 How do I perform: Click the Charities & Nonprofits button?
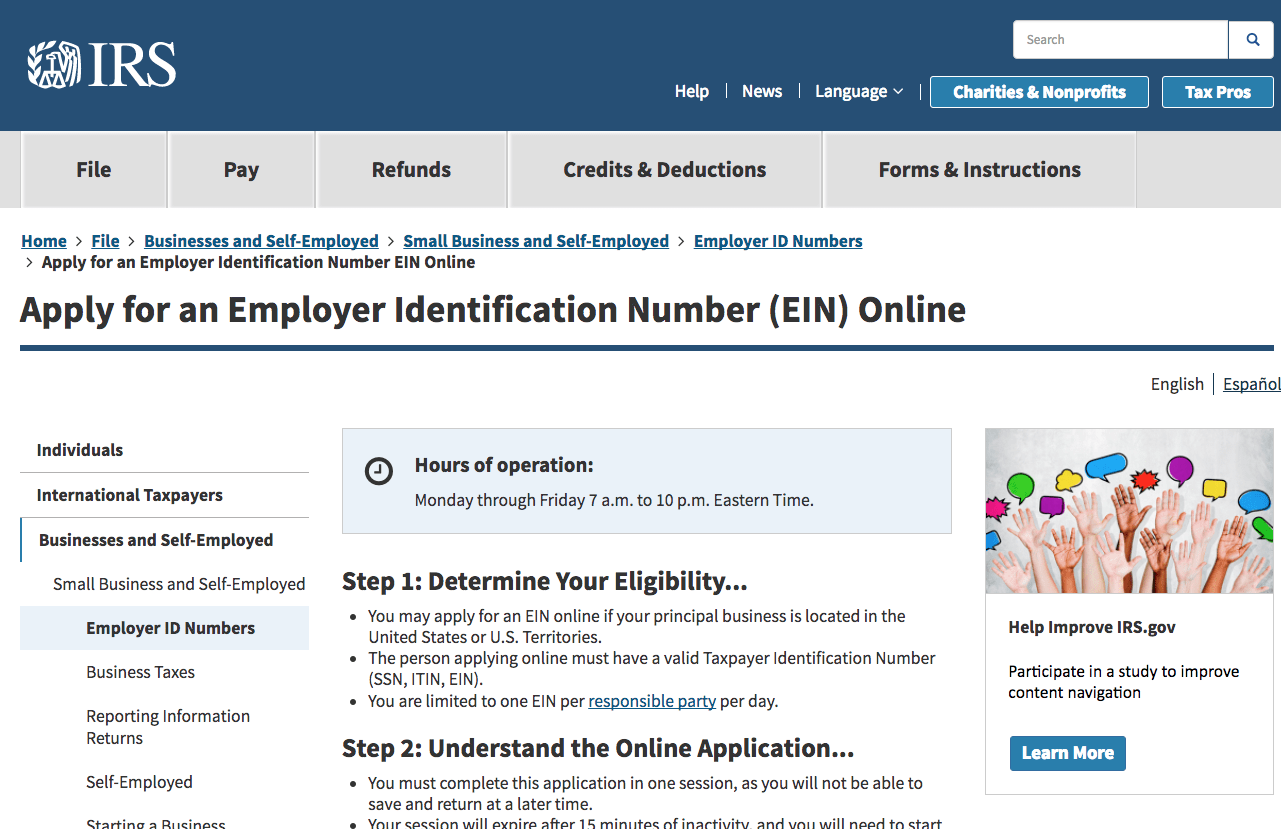(1039, 91)
